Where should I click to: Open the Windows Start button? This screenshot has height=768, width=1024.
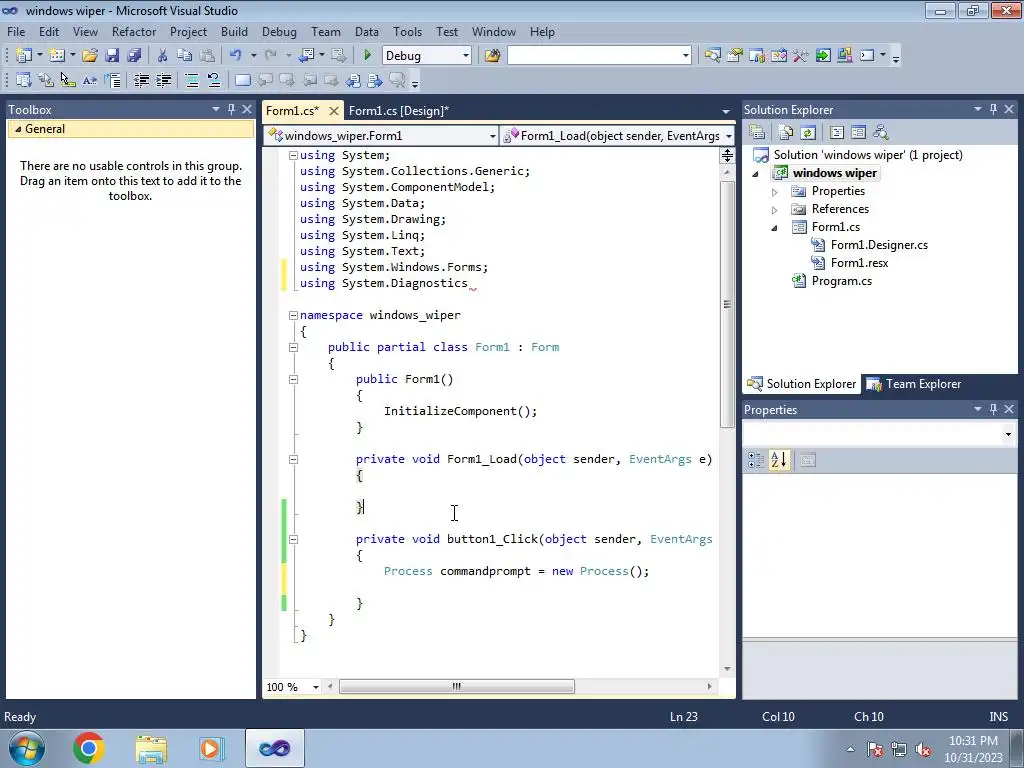click(x=26, y=748)
